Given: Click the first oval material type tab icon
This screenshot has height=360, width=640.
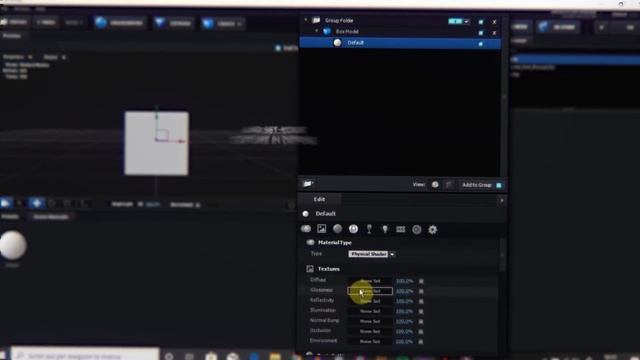Looking at the screenshot, I should tap(306, 229).
